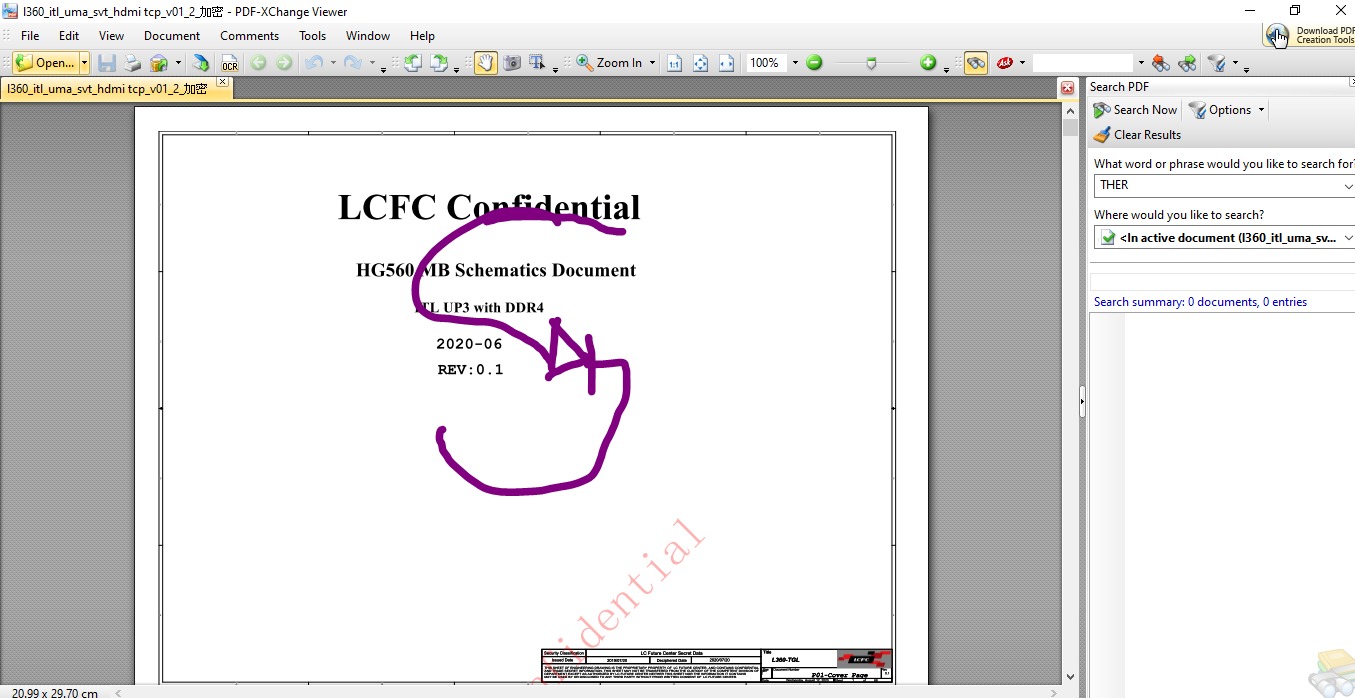The height and width of the screenshot is (698, 1355).
Task: Expand the Open recent files arrow
Action: click(84, 63)
